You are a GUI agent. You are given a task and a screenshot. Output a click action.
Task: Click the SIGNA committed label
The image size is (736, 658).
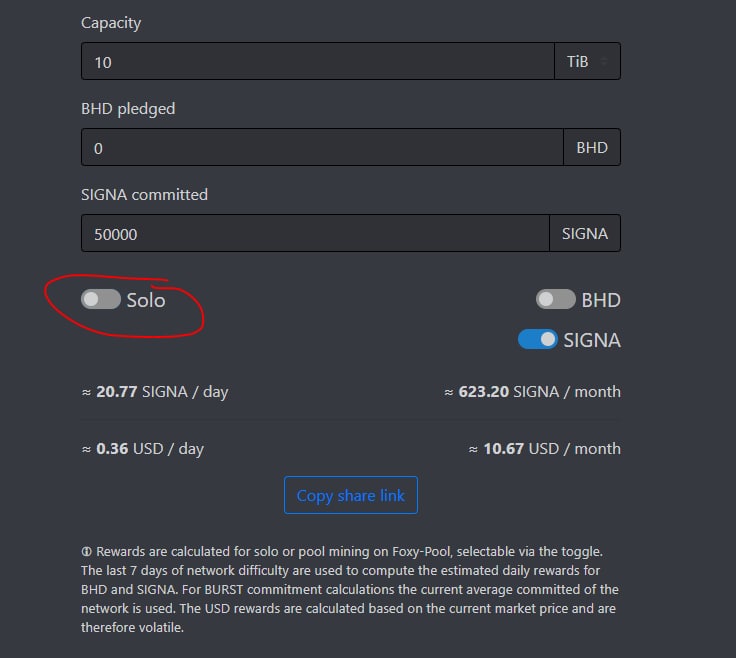coord(144,195)
